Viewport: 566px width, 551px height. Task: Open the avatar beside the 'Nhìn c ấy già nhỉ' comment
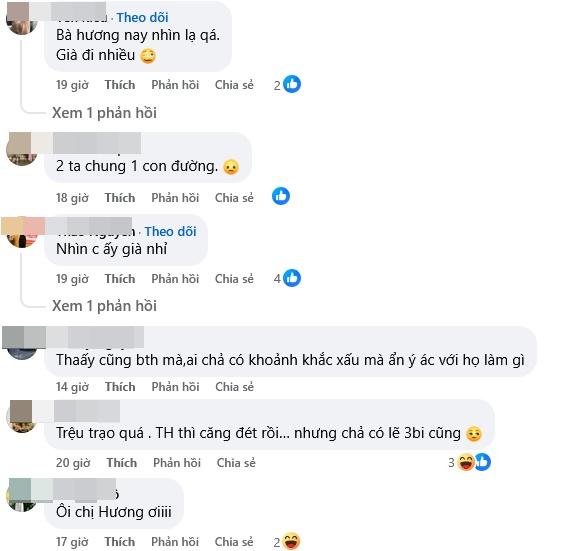tap(22, 235)
